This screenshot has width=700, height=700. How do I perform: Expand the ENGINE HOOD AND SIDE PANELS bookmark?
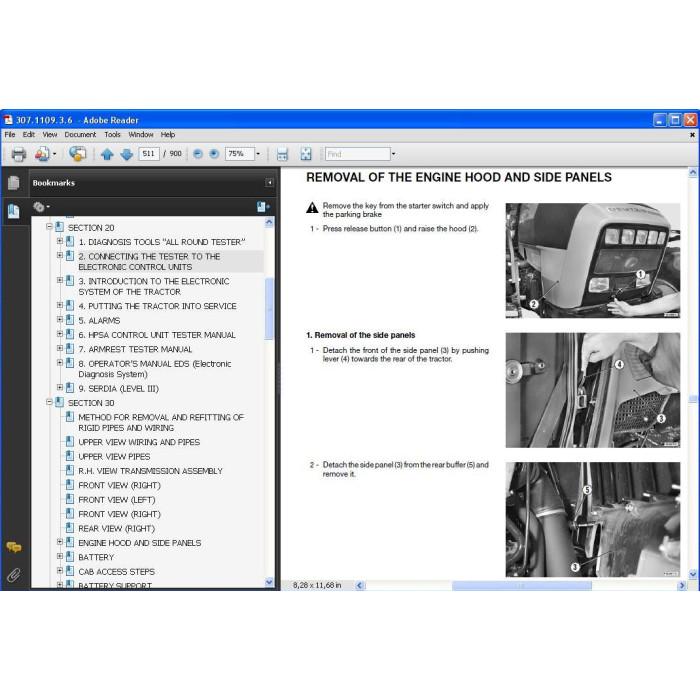click(60, 542)
